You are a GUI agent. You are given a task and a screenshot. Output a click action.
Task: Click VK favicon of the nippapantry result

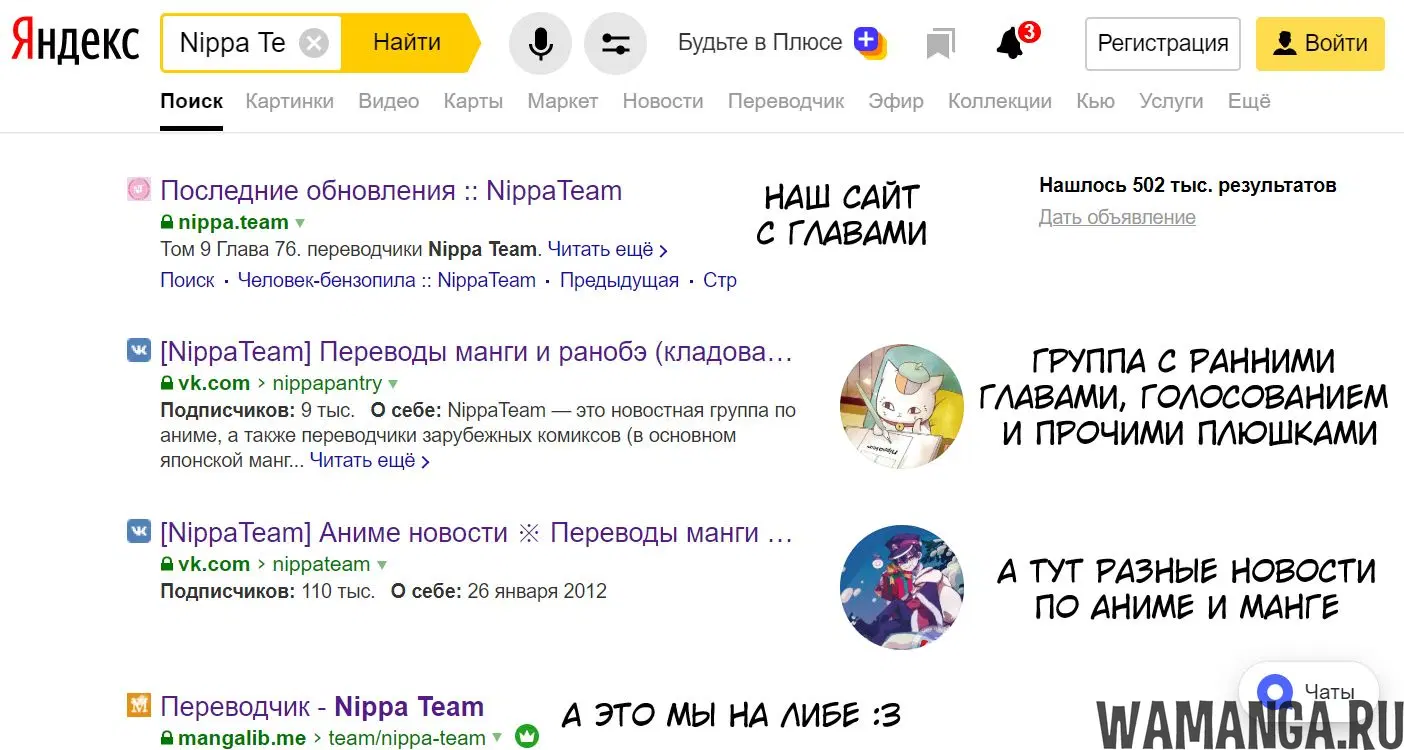click(139, 350)
